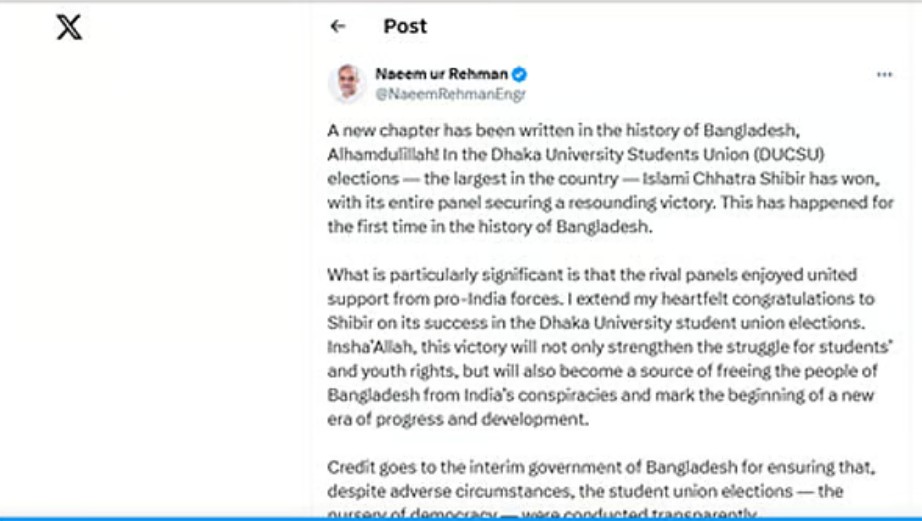Click the word "Alhamdulillah!" in the post
Screen dimensions: 922x521
[375, 154]
